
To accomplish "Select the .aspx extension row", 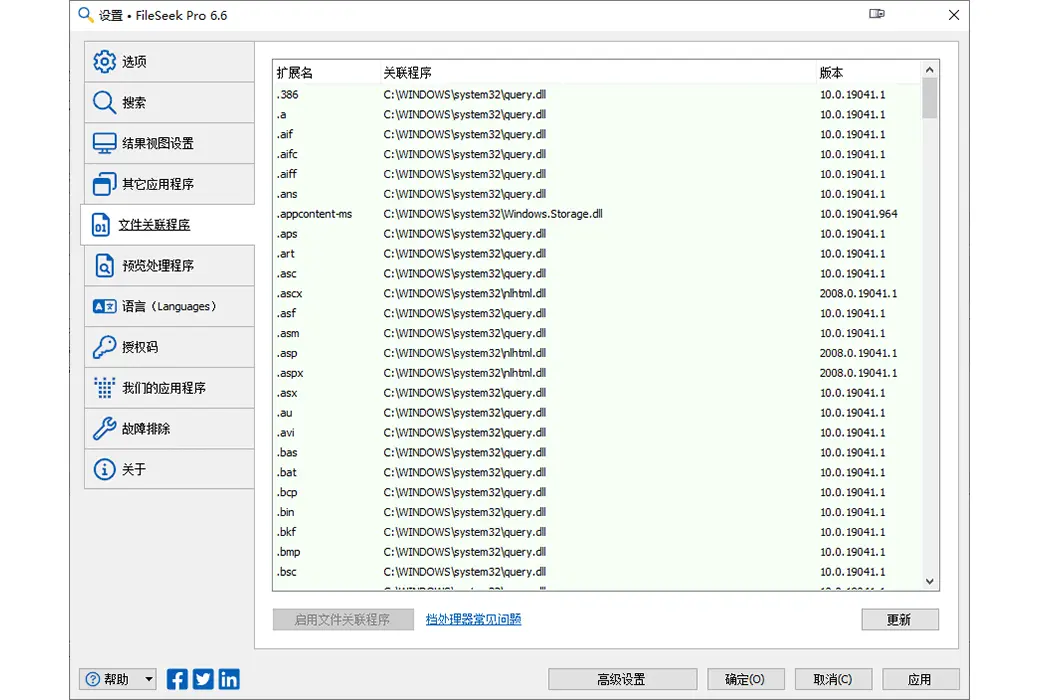I will [597, 373].
